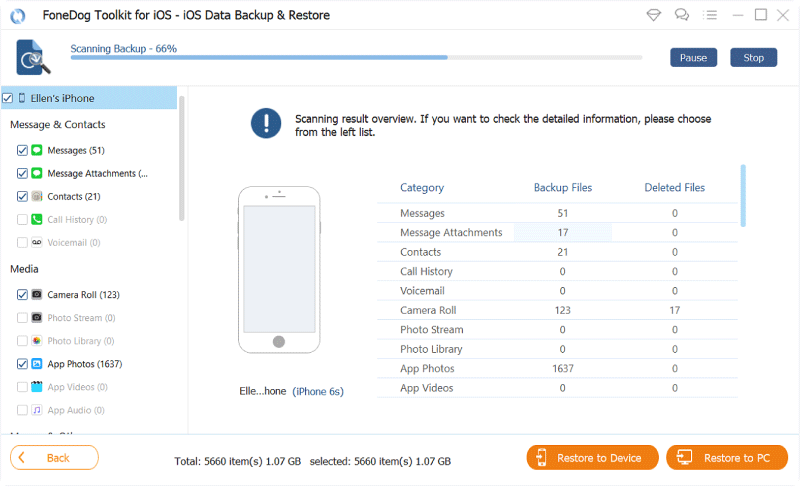
Task: Click the Message & Contacts heading
Action: tap(58, 124)
